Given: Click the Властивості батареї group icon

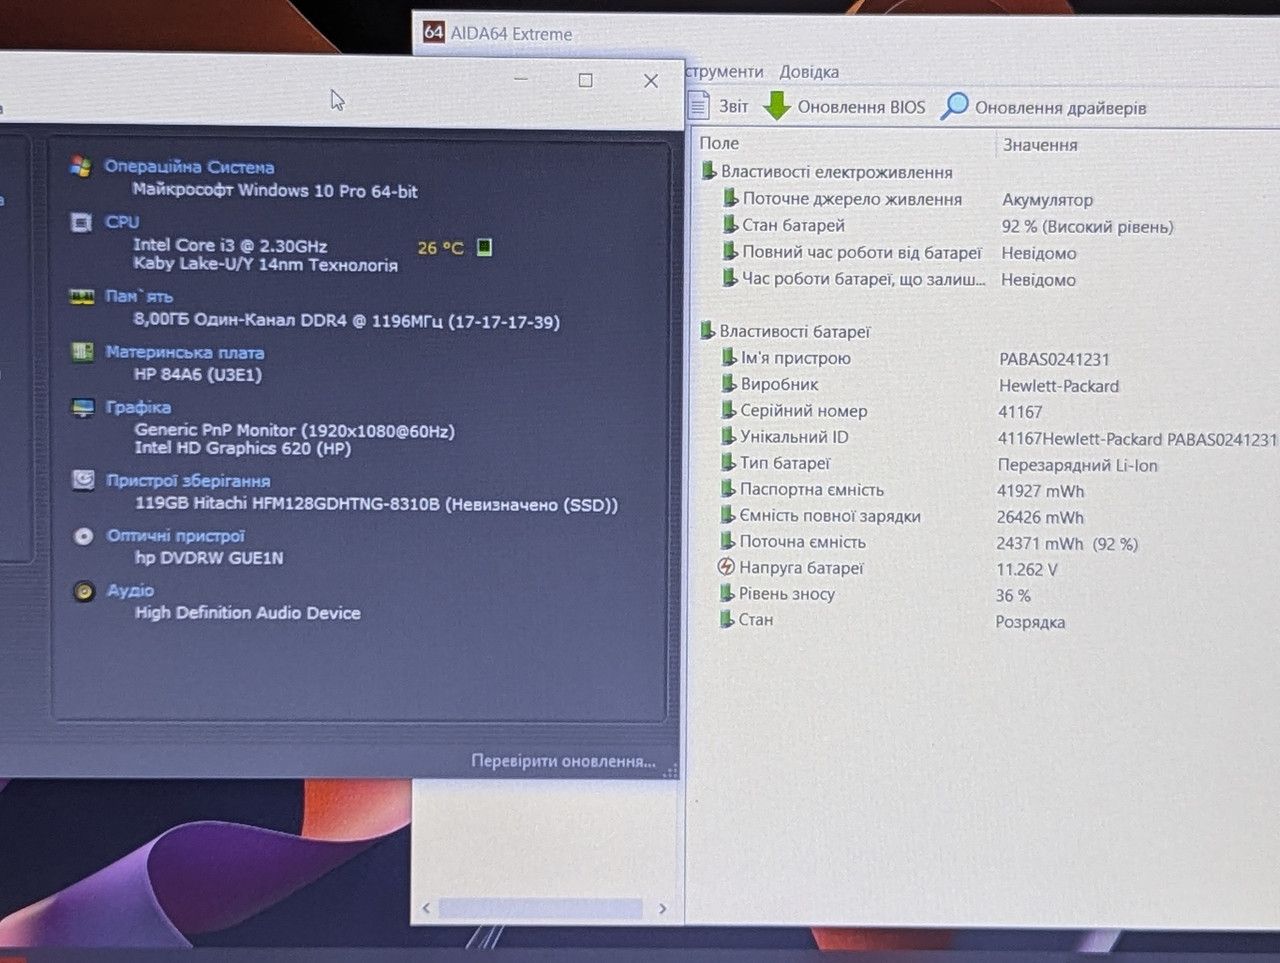Looking at the screenshot, I should [707, 330].
